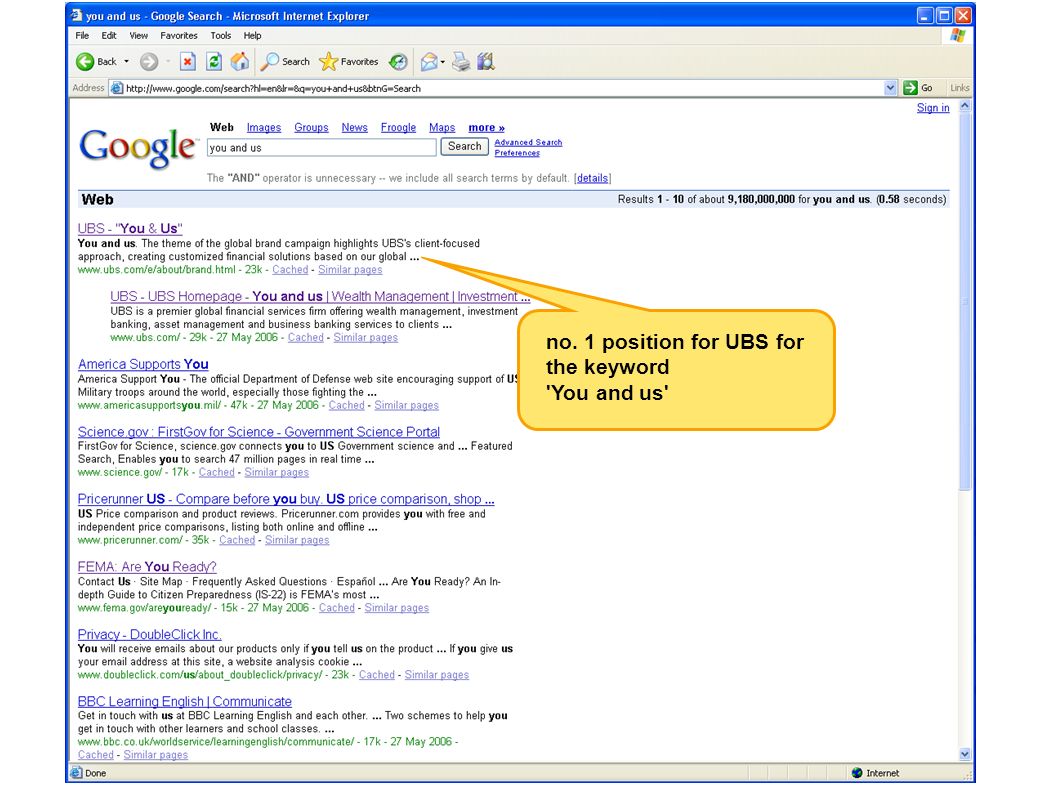Open Similar pages for pricerunner.com
This screenshot has width=1056, height=792.
click(x=297, y=540)
